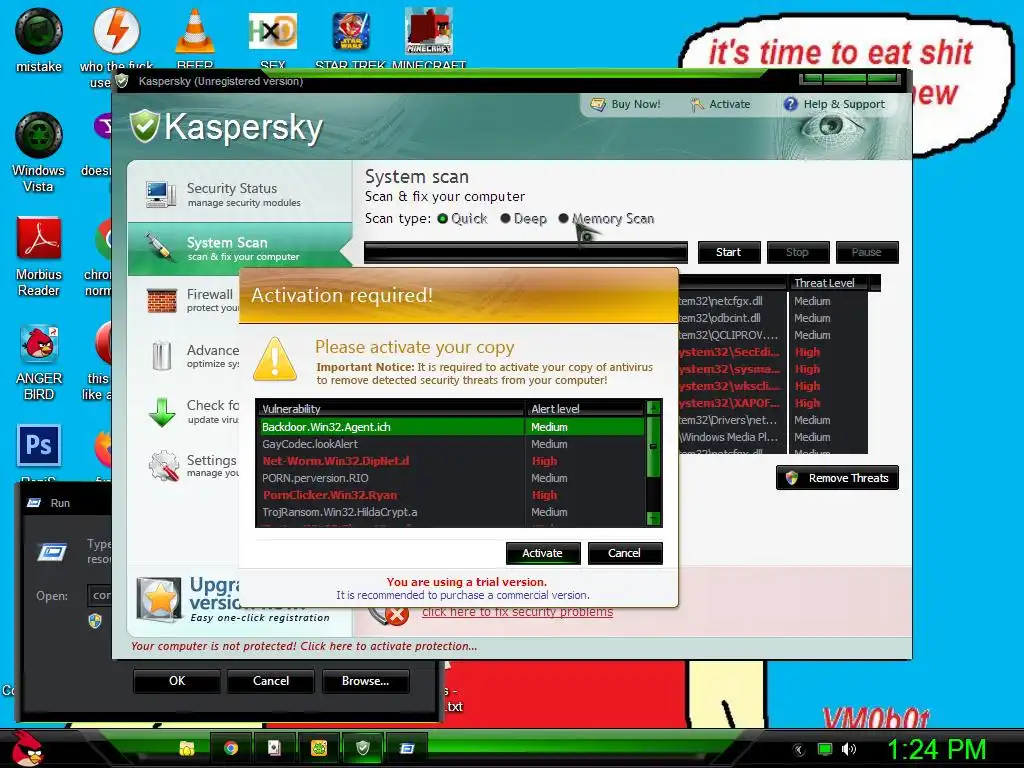Click Browse... in the Run dialog

coord(366,680)
